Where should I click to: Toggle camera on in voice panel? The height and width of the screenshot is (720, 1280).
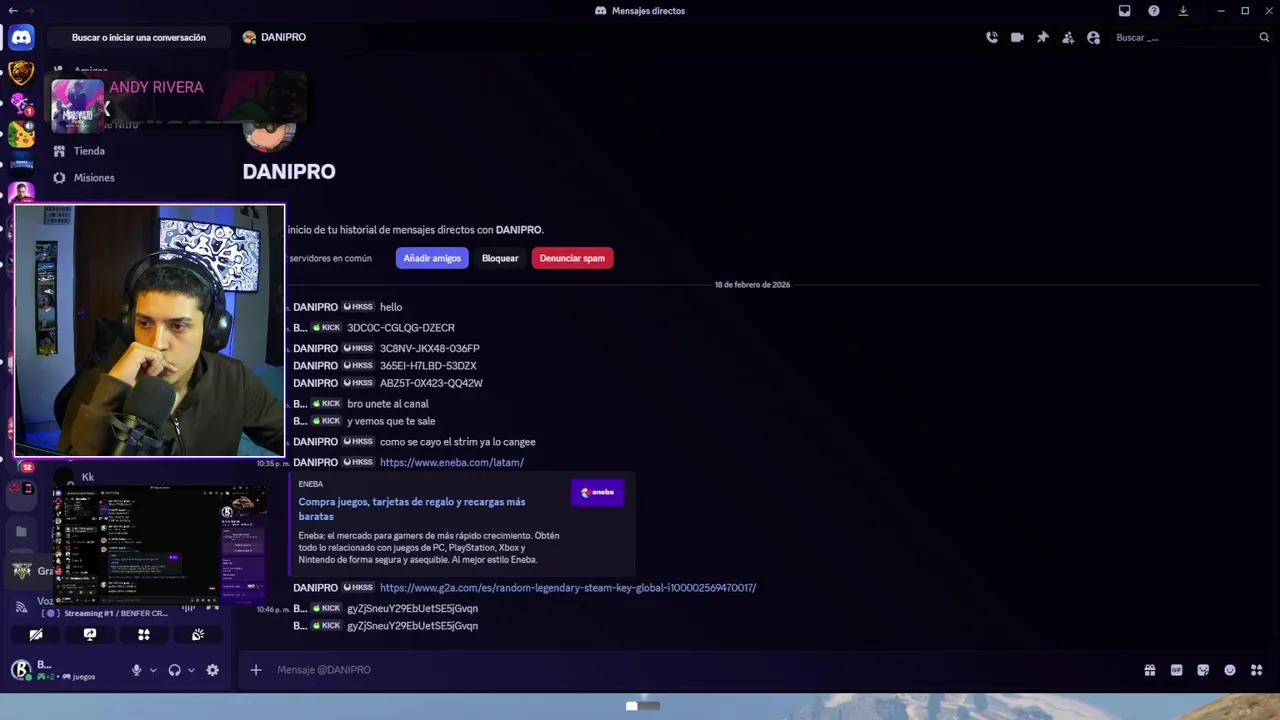(36, 634)
